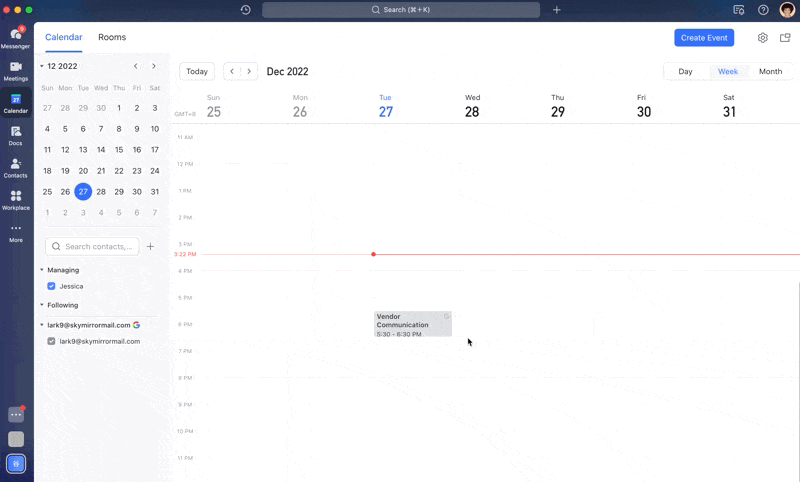Add a calendar with the plus icon
Screen dimensions: 800x482
(150, 246)
